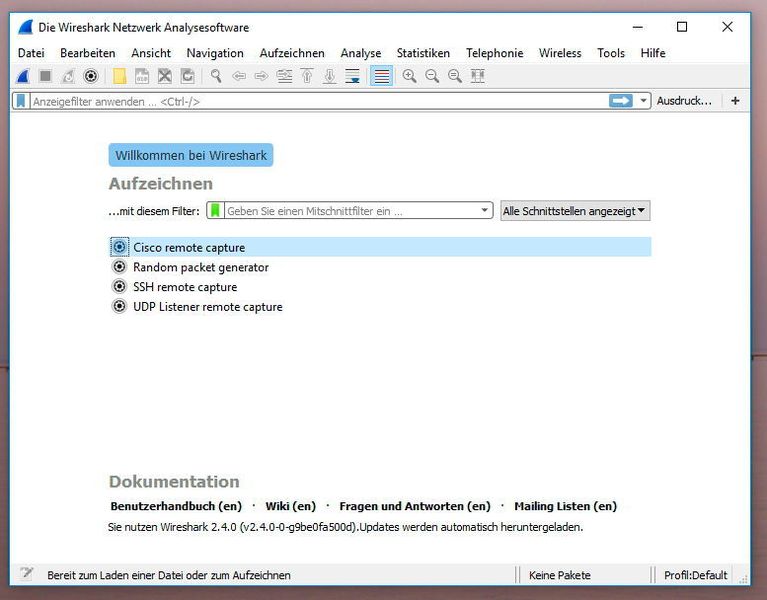The image size is (767, 600).
Task: Click the stop capture square icon
Action: click(45, 76)
